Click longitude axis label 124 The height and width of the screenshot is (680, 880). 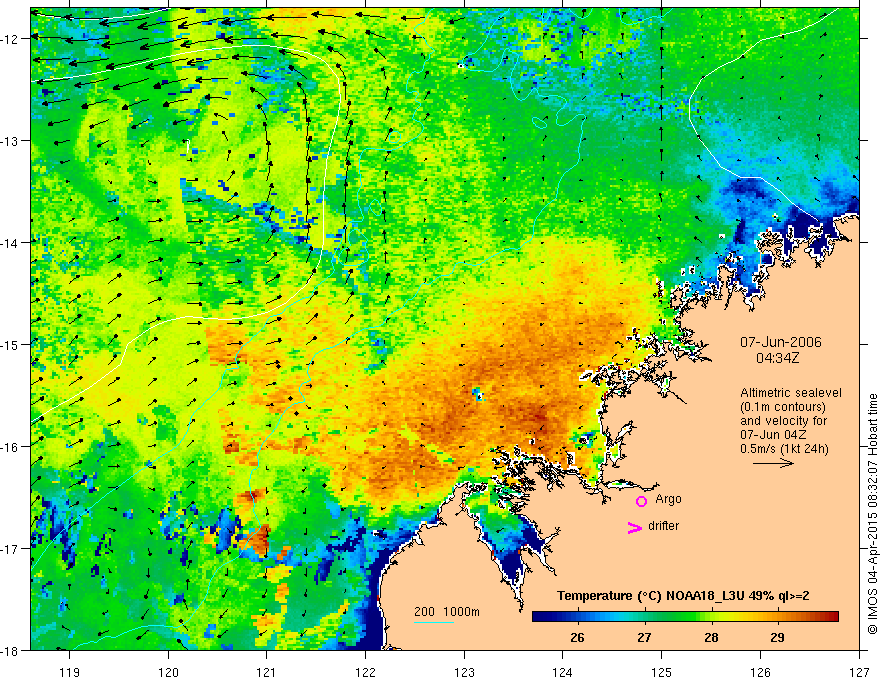click(562, 672)
